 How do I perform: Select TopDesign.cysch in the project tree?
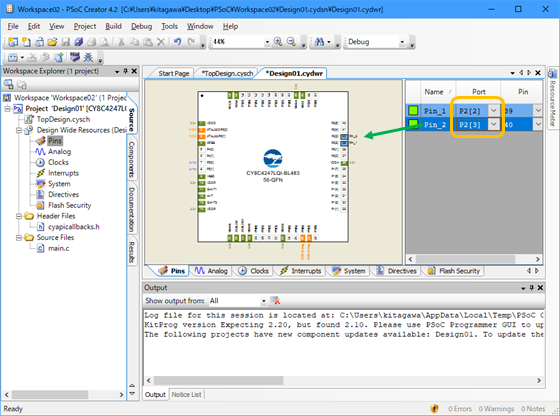63,119
